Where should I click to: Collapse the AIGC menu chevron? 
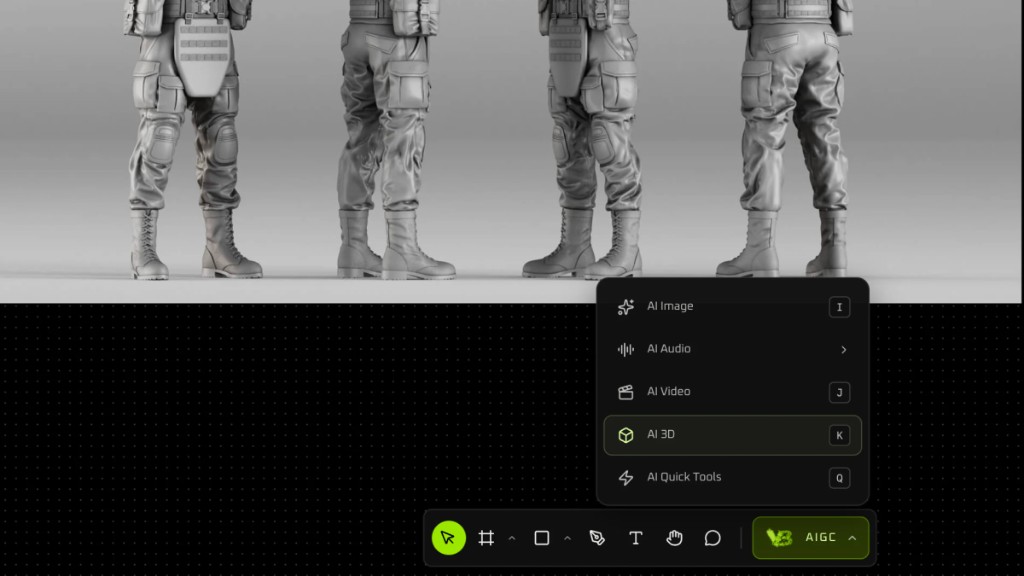[x=852, y=538]
